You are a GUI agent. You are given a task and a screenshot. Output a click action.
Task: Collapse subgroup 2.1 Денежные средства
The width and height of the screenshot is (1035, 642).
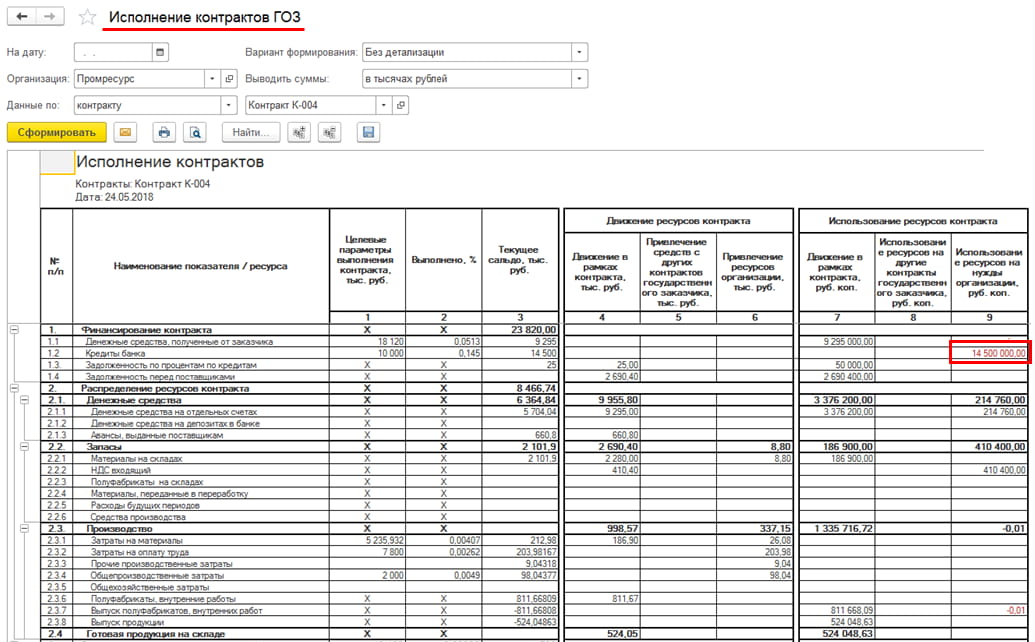click(x=24, y=400)
